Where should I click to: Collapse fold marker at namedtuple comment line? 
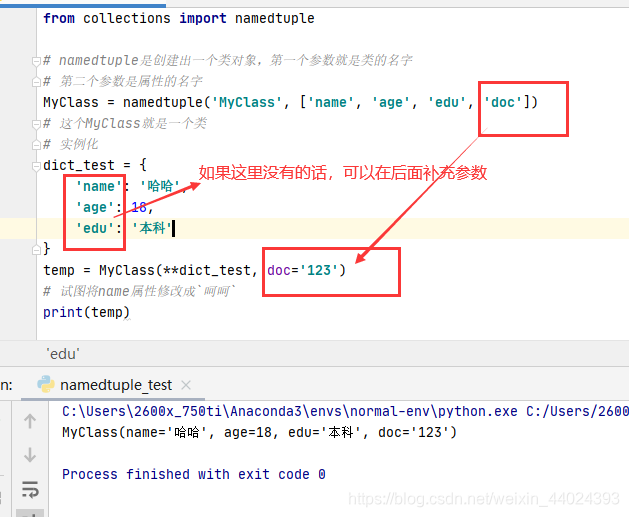36,61
